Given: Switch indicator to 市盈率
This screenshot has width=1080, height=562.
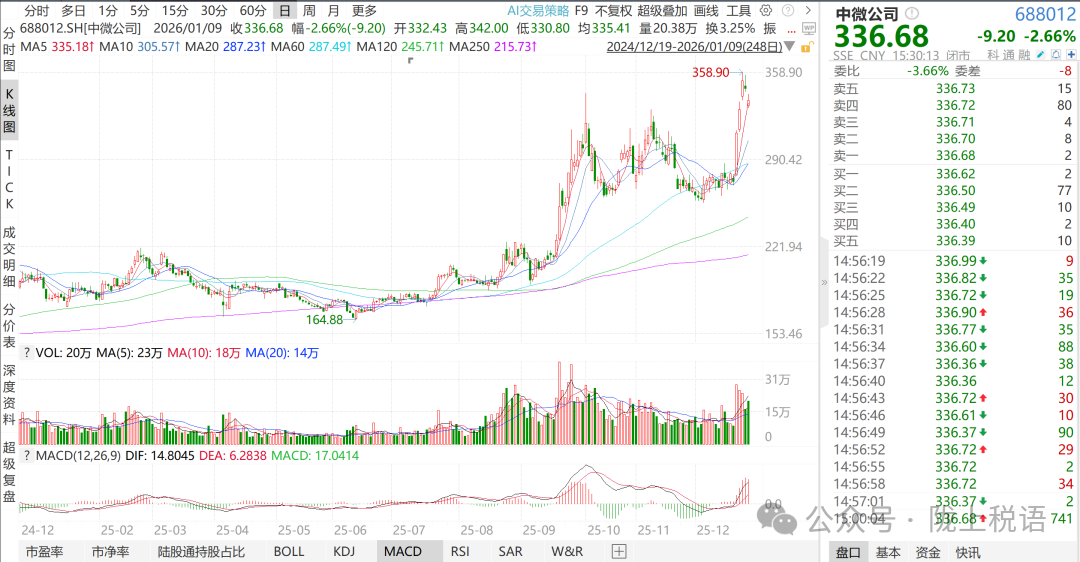Looking at the screenshot, I should tap(44, 552).
